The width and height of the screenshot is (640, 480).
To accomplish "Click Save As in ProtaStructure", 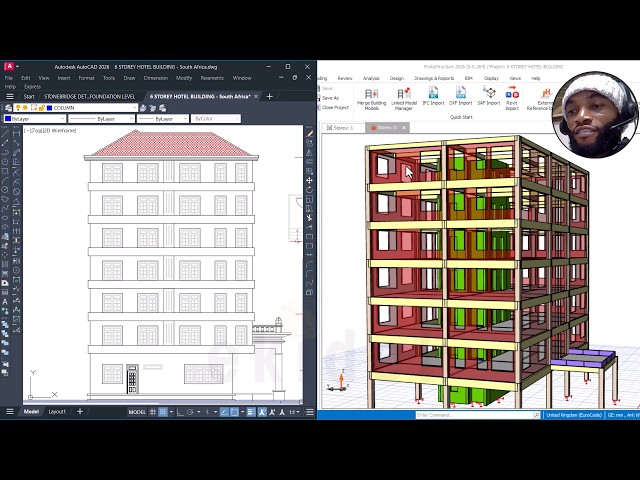I will (330, 98).
